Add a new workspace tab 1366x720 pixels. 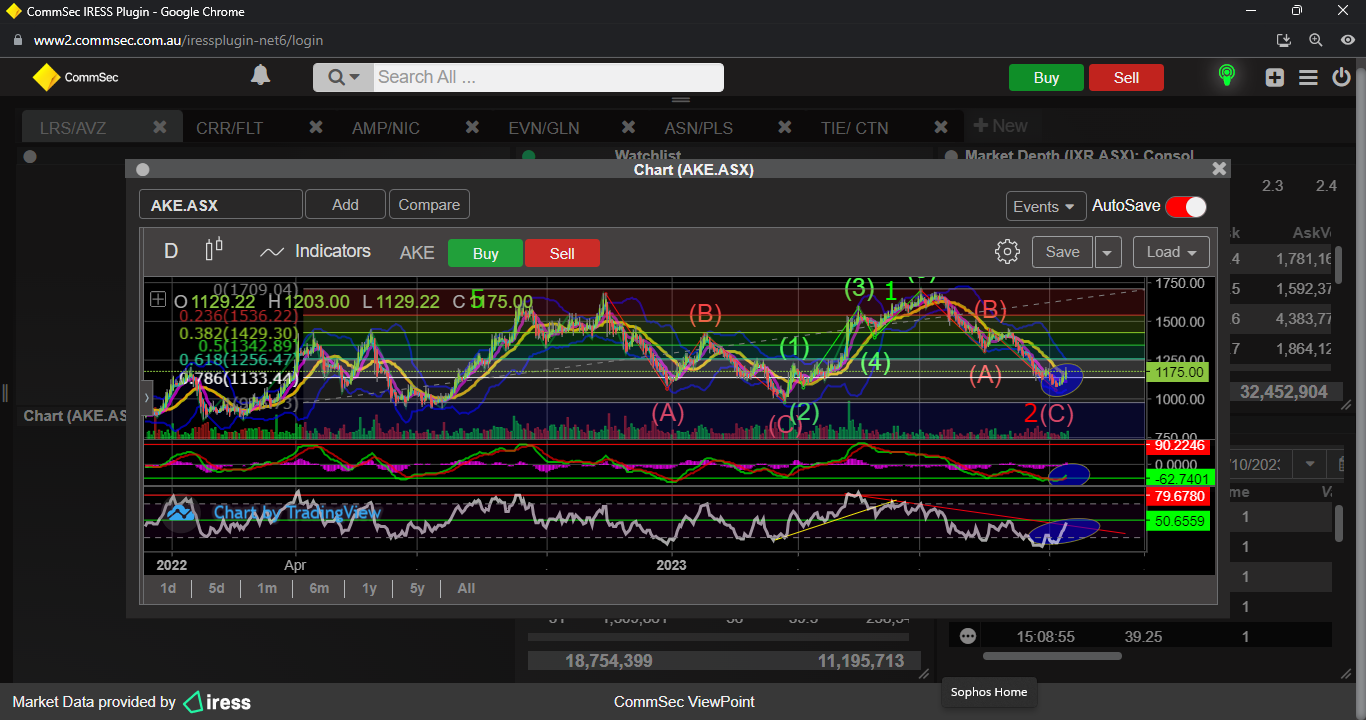point(1000,126)
